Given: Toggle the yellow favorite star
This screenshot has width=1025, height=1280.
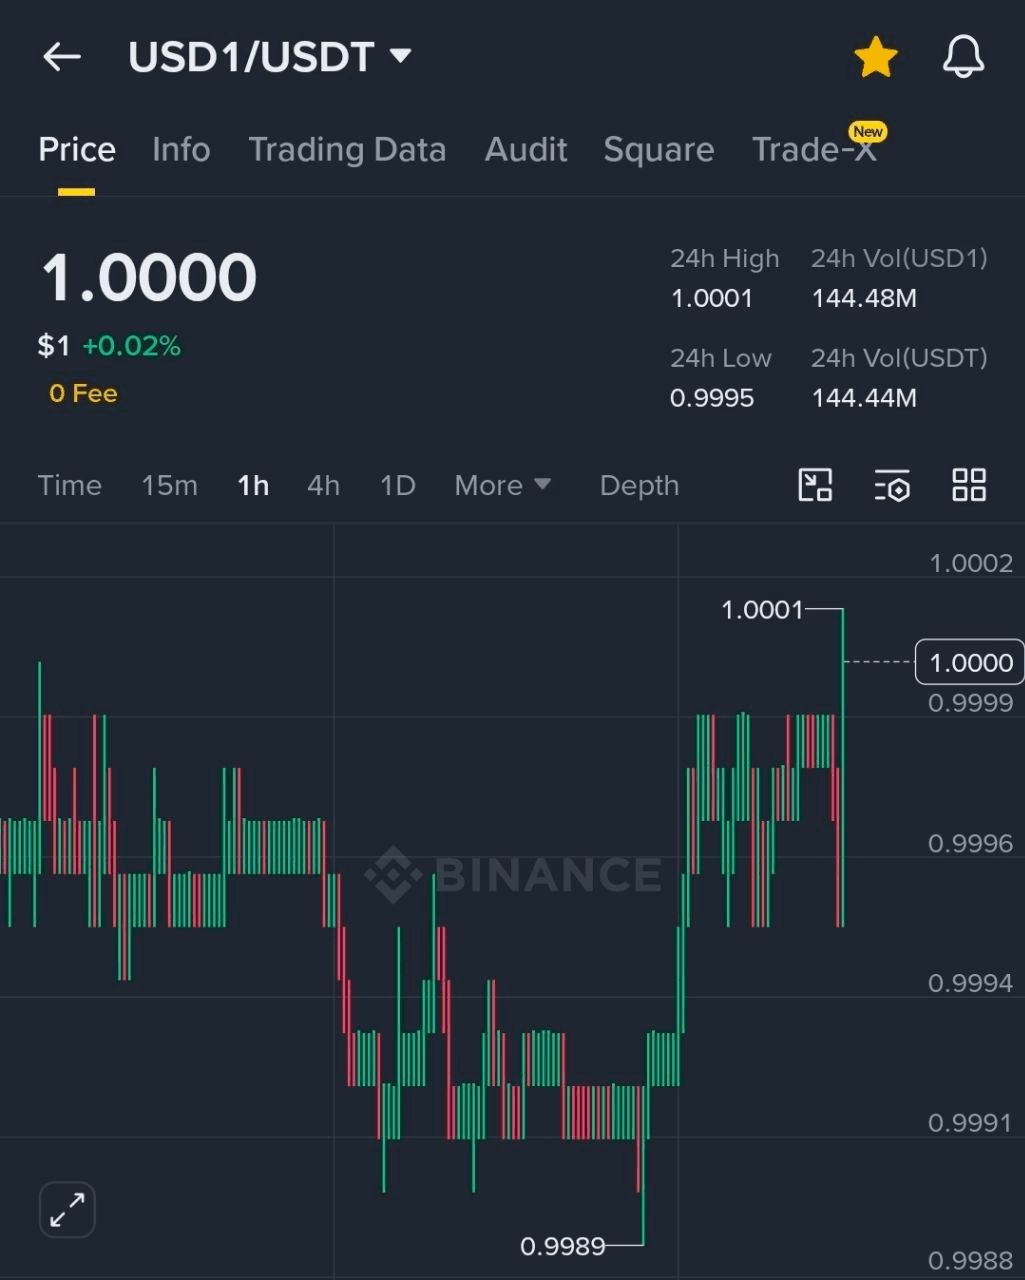Looking at the screenshot, I should click(x=876, y=57).
